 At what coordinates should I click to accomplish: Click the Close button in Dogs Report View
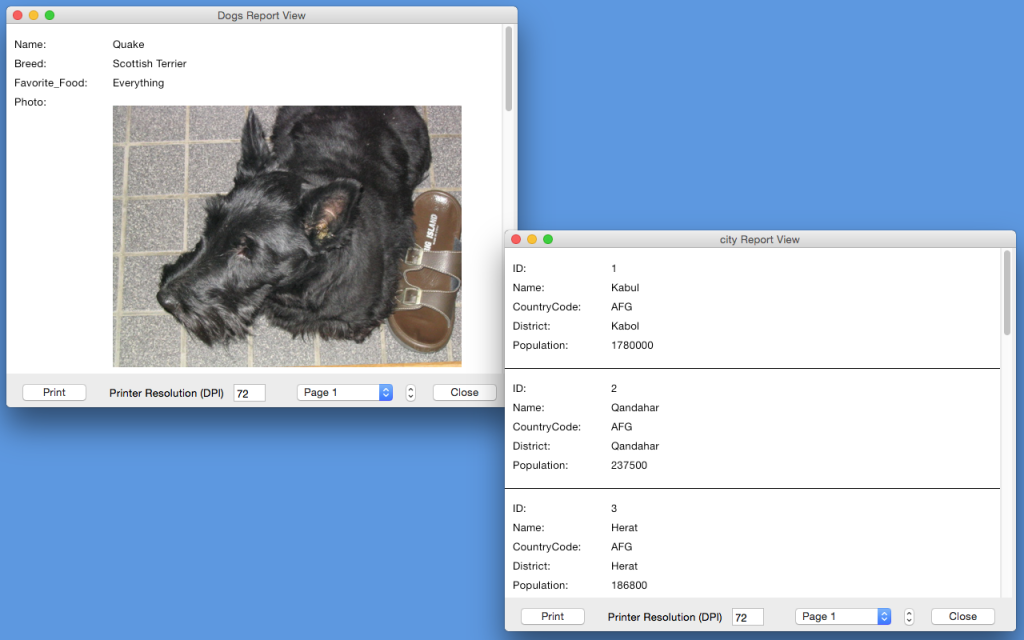point(464,393)
